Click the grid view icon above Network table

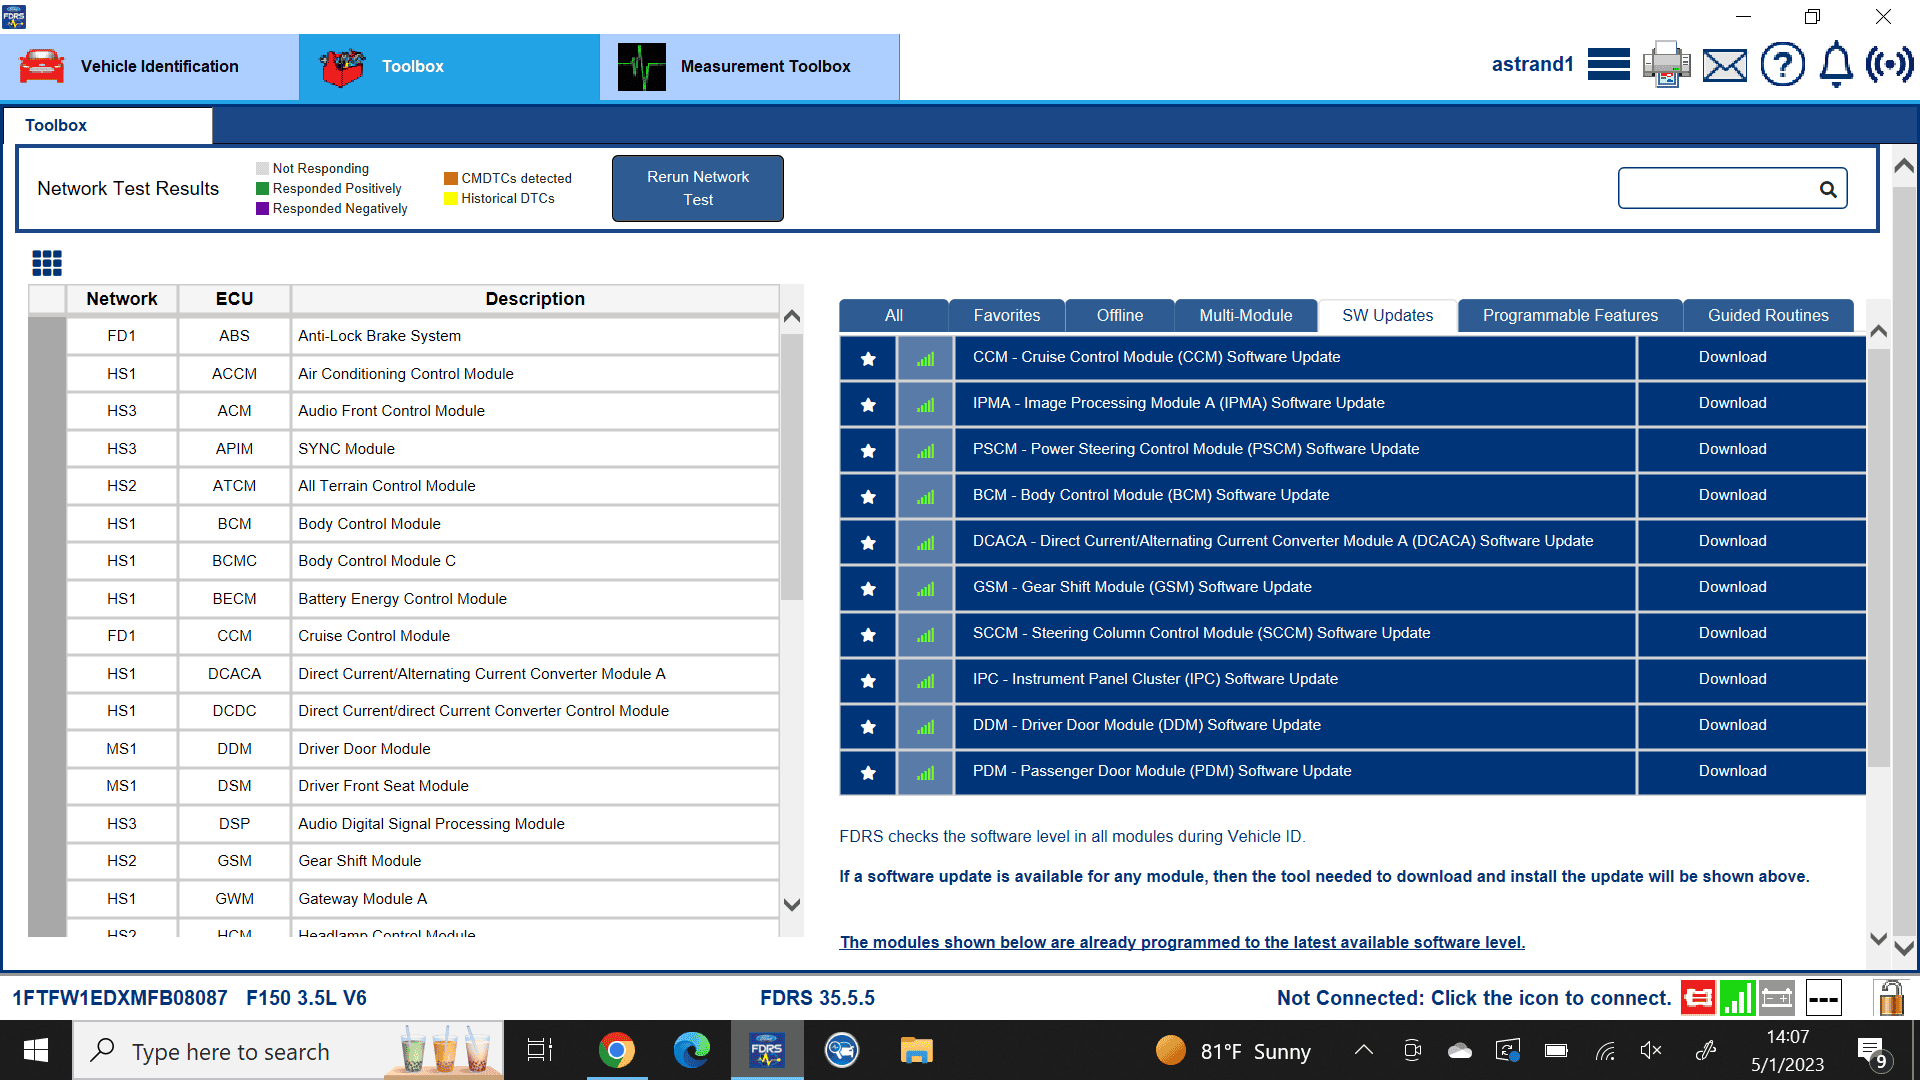(x=47, y=263)
